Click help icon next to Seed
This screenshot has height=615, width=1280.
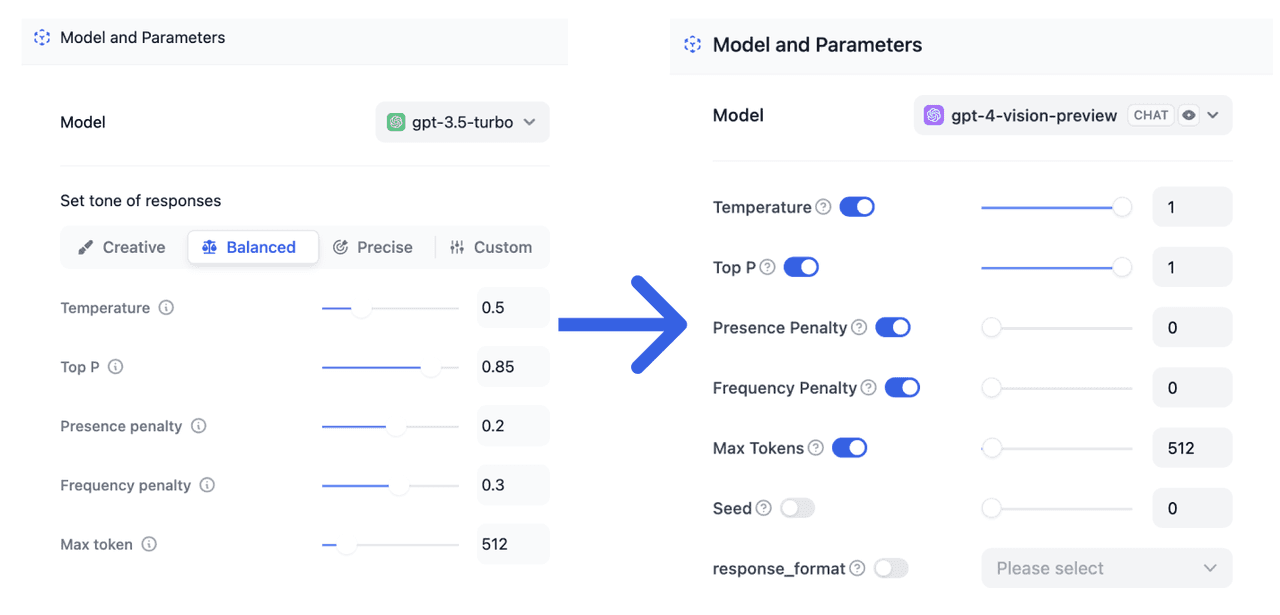[x=764, y=508]
